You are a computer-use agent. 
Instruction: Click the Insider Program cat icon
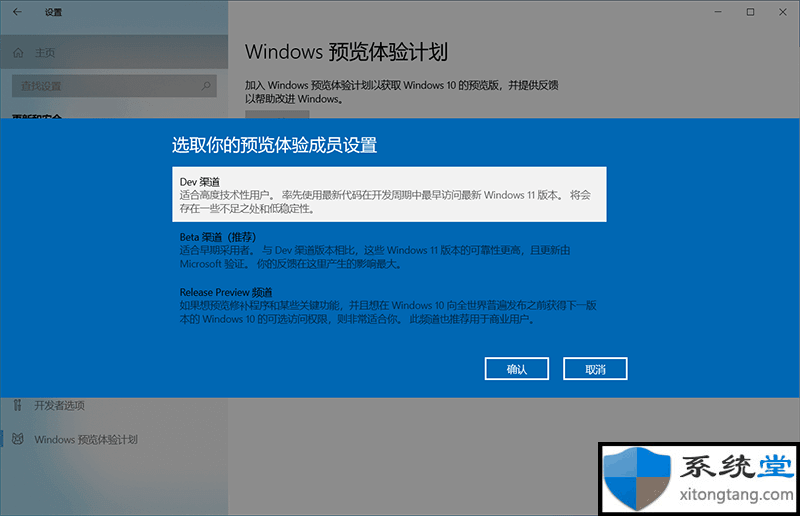(18, 439)
